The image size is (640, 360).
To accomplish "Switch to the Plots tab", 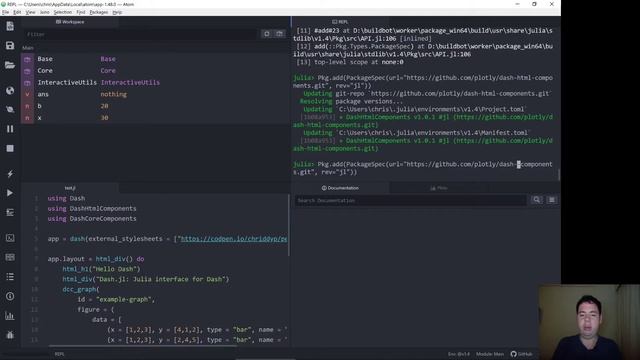I will click(x=438, y=188).
